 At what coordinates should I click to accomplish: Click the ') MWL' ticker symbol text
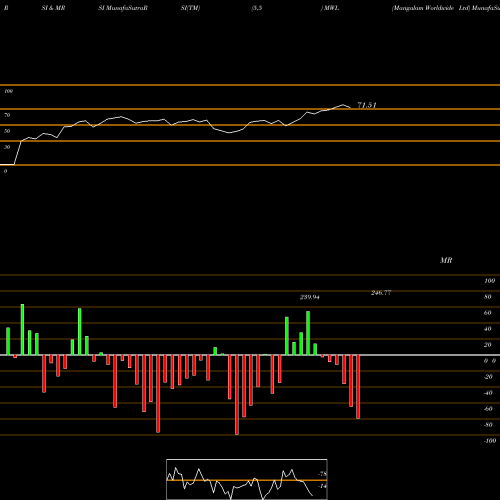tap(330, 8)
